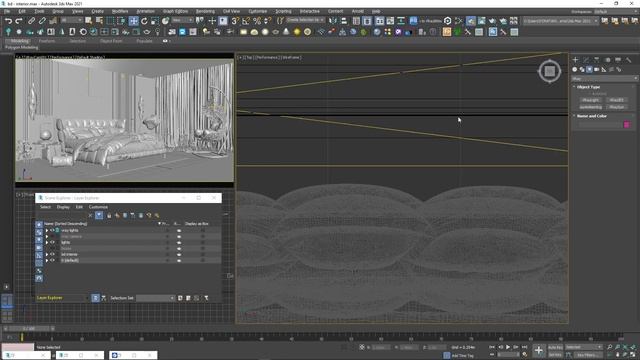Click the VRaySun object type button
The width and height of the screenshot is (640, 360).
tap(617, 107)
